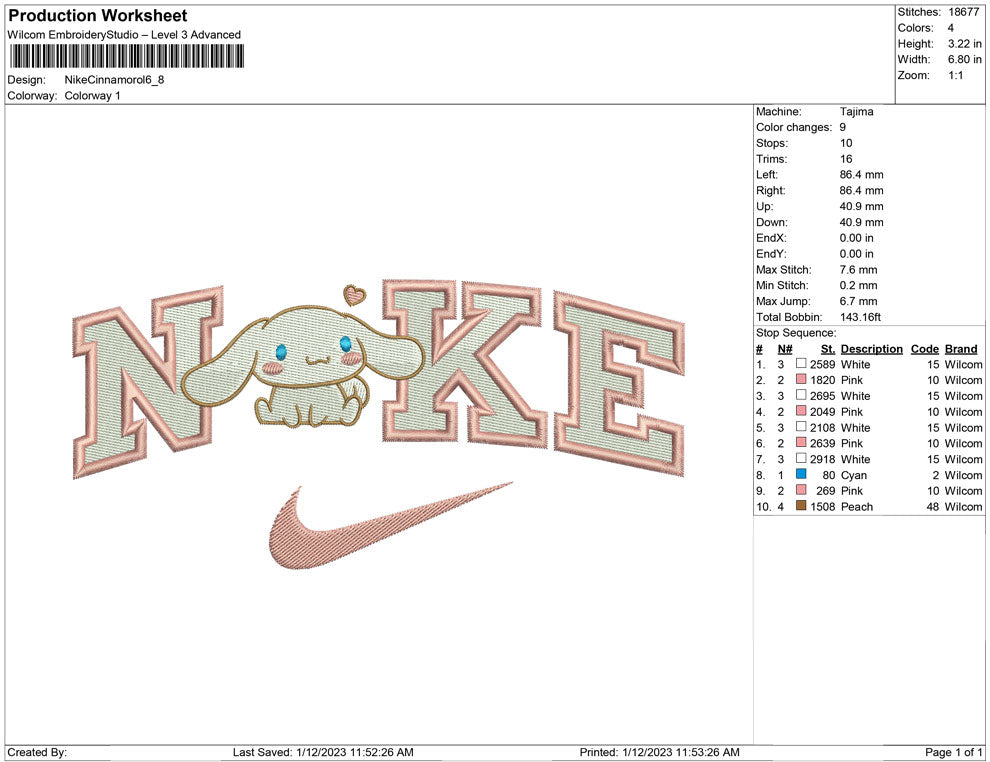The height and width of the screenshot is (762, 990).
Task: Click the Production Worksheet title
Action: coord(97,16)
